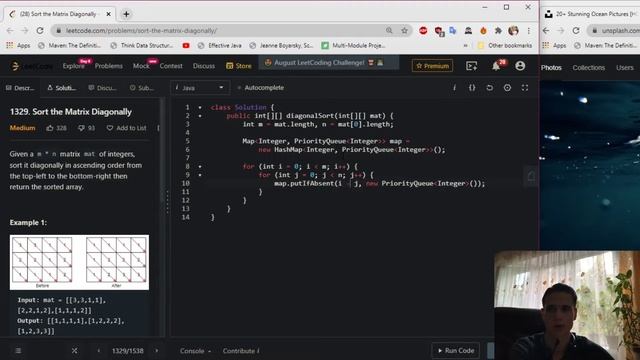This screenshot has height=360, width=640.
Task: Select Users tab in Unsplash window
Action: click(624, 68)
